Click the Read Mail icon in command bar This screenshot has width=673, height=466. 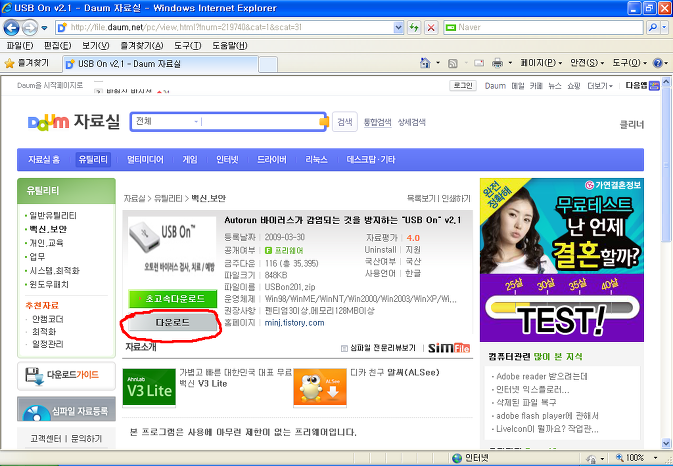[x=479, y=63]
